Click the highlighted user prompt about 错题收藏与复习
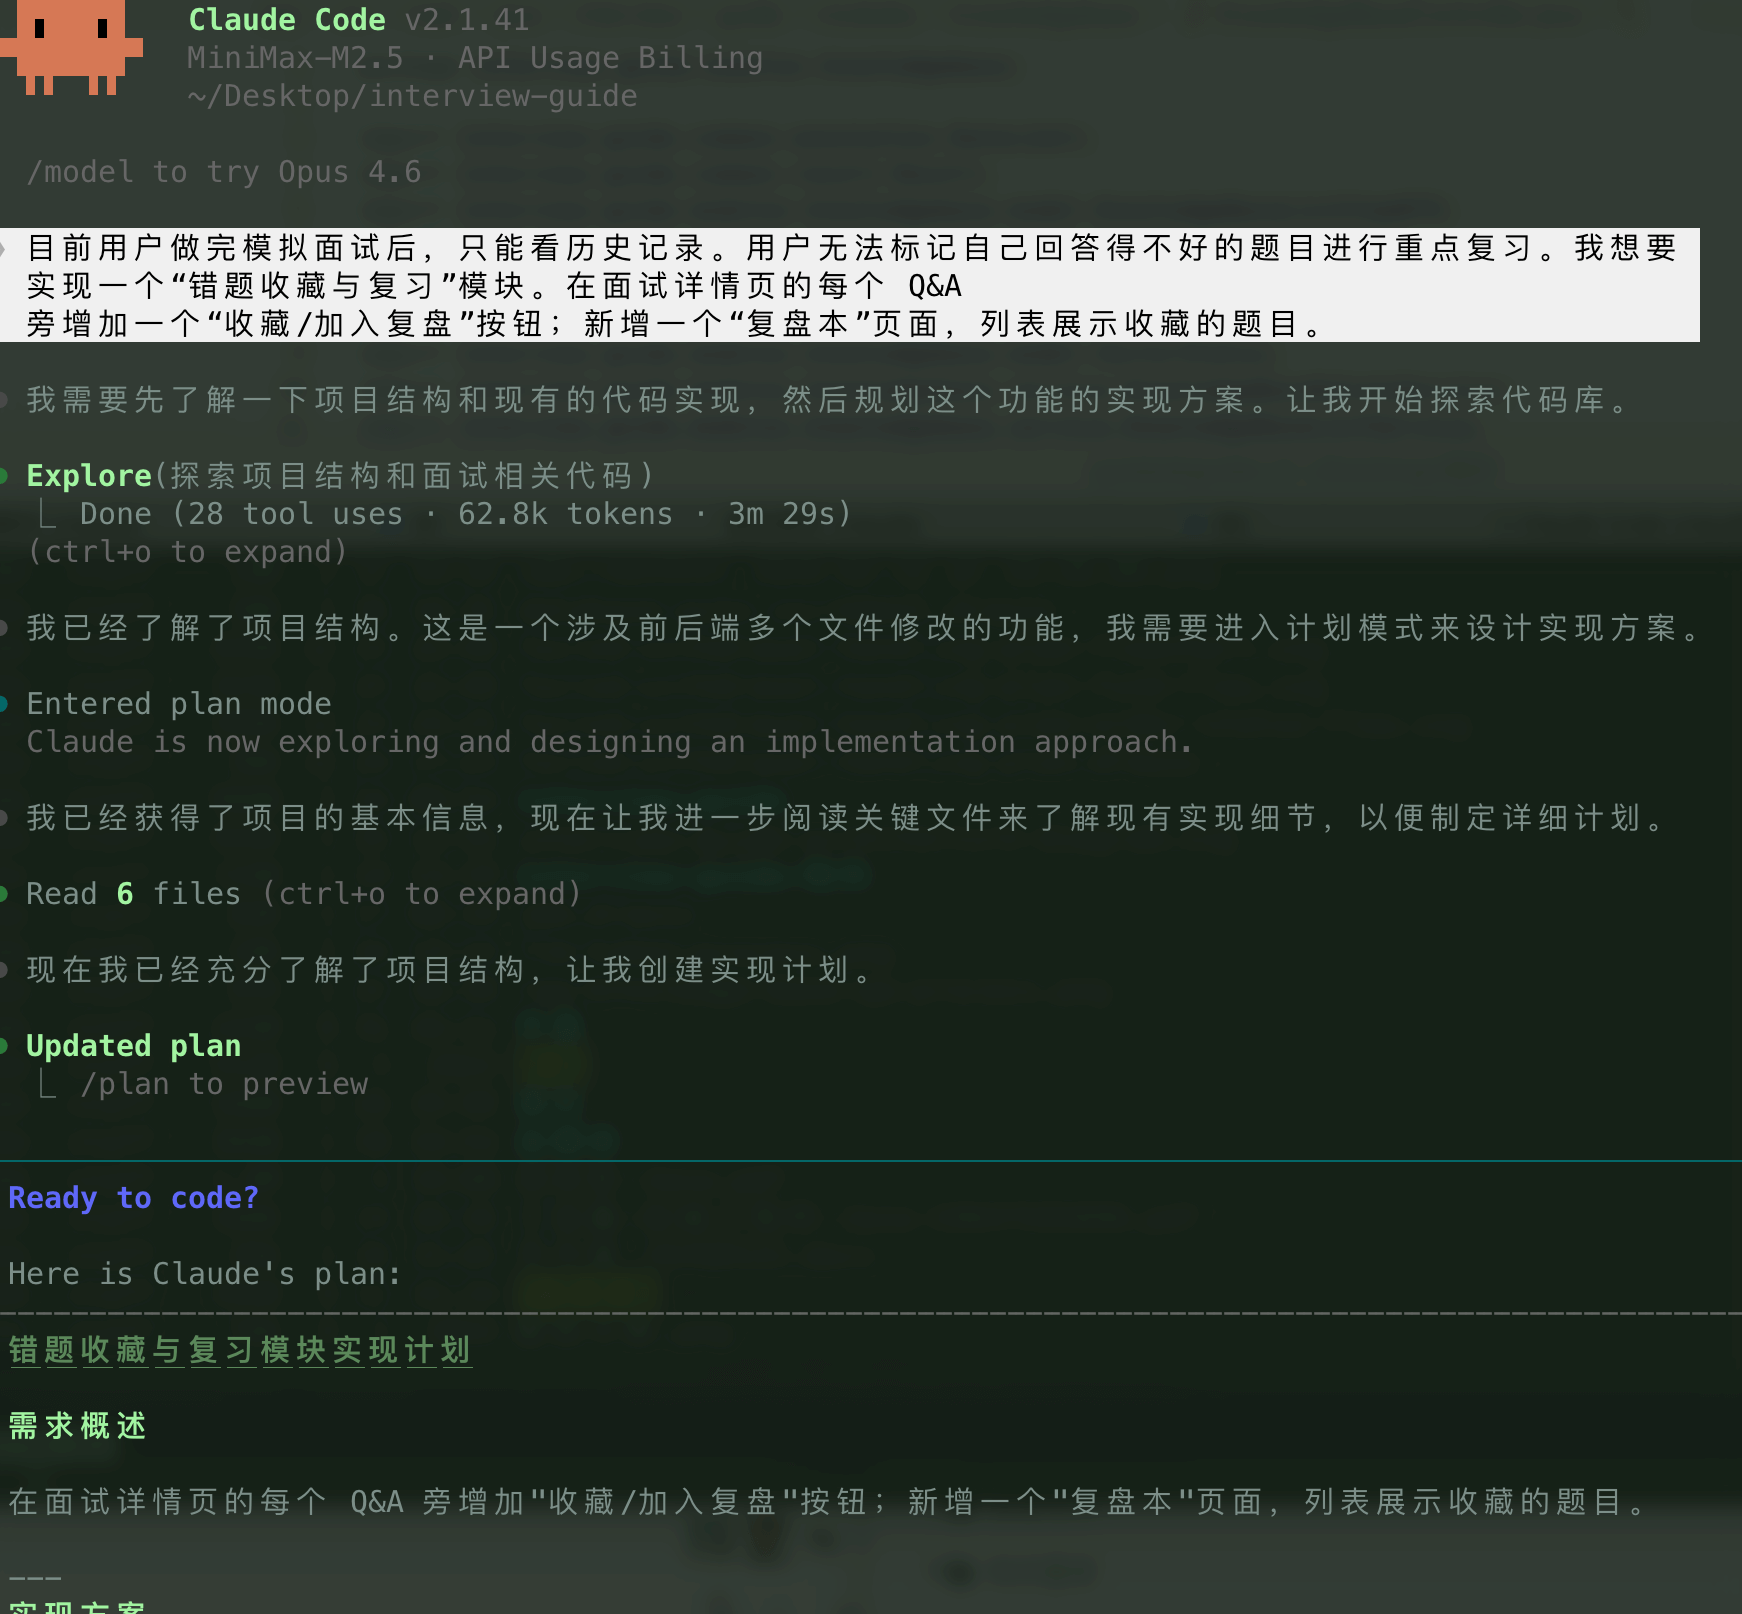The width and height of the screenshot is (1742, 1614). pos(850,286)
